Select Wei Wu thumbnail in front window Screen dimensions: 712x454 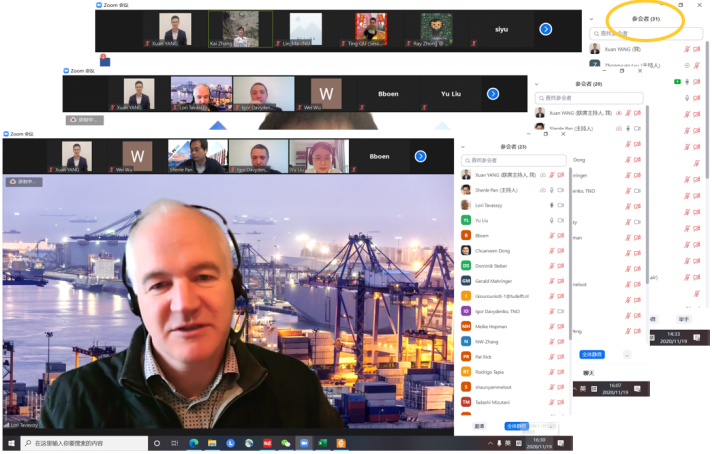[137, 156]
